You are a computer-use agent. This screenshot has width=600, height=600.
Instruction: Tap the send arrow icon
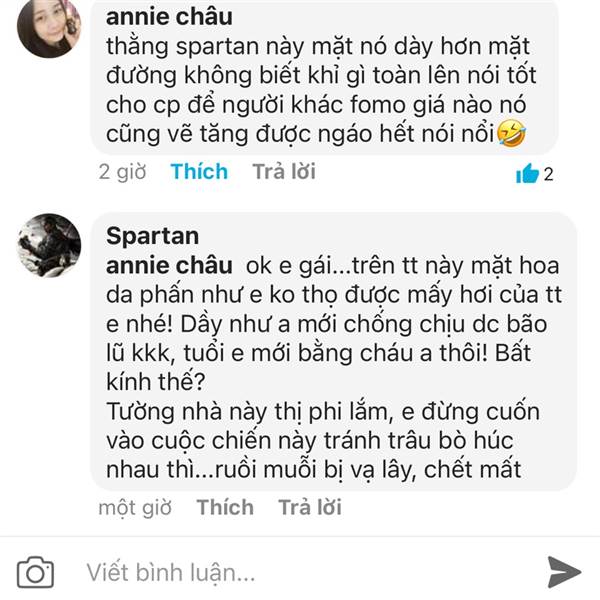click(x=564, y=571)
